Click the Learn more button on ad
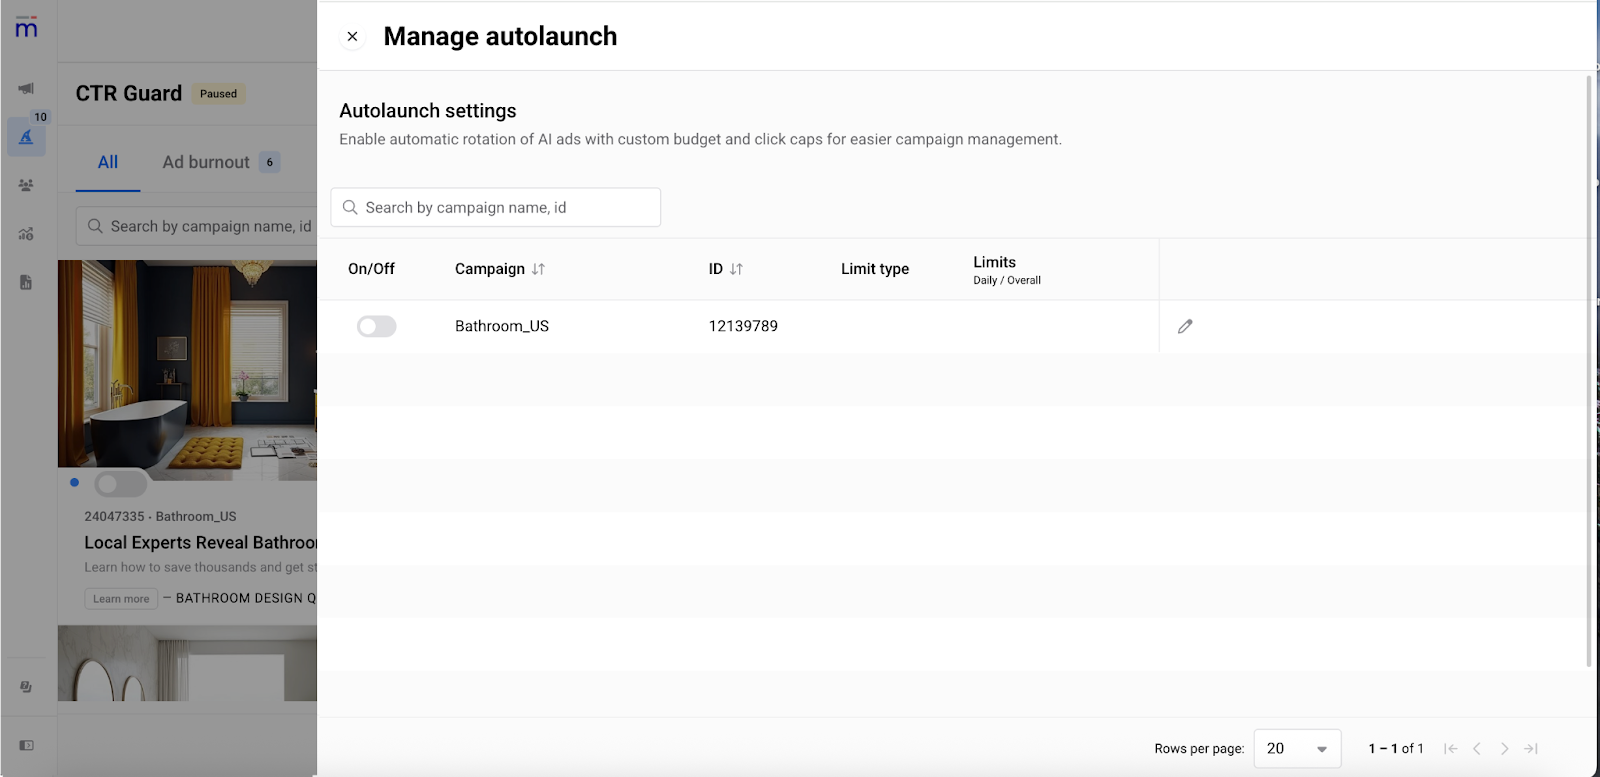 click(x=121, y=599)
